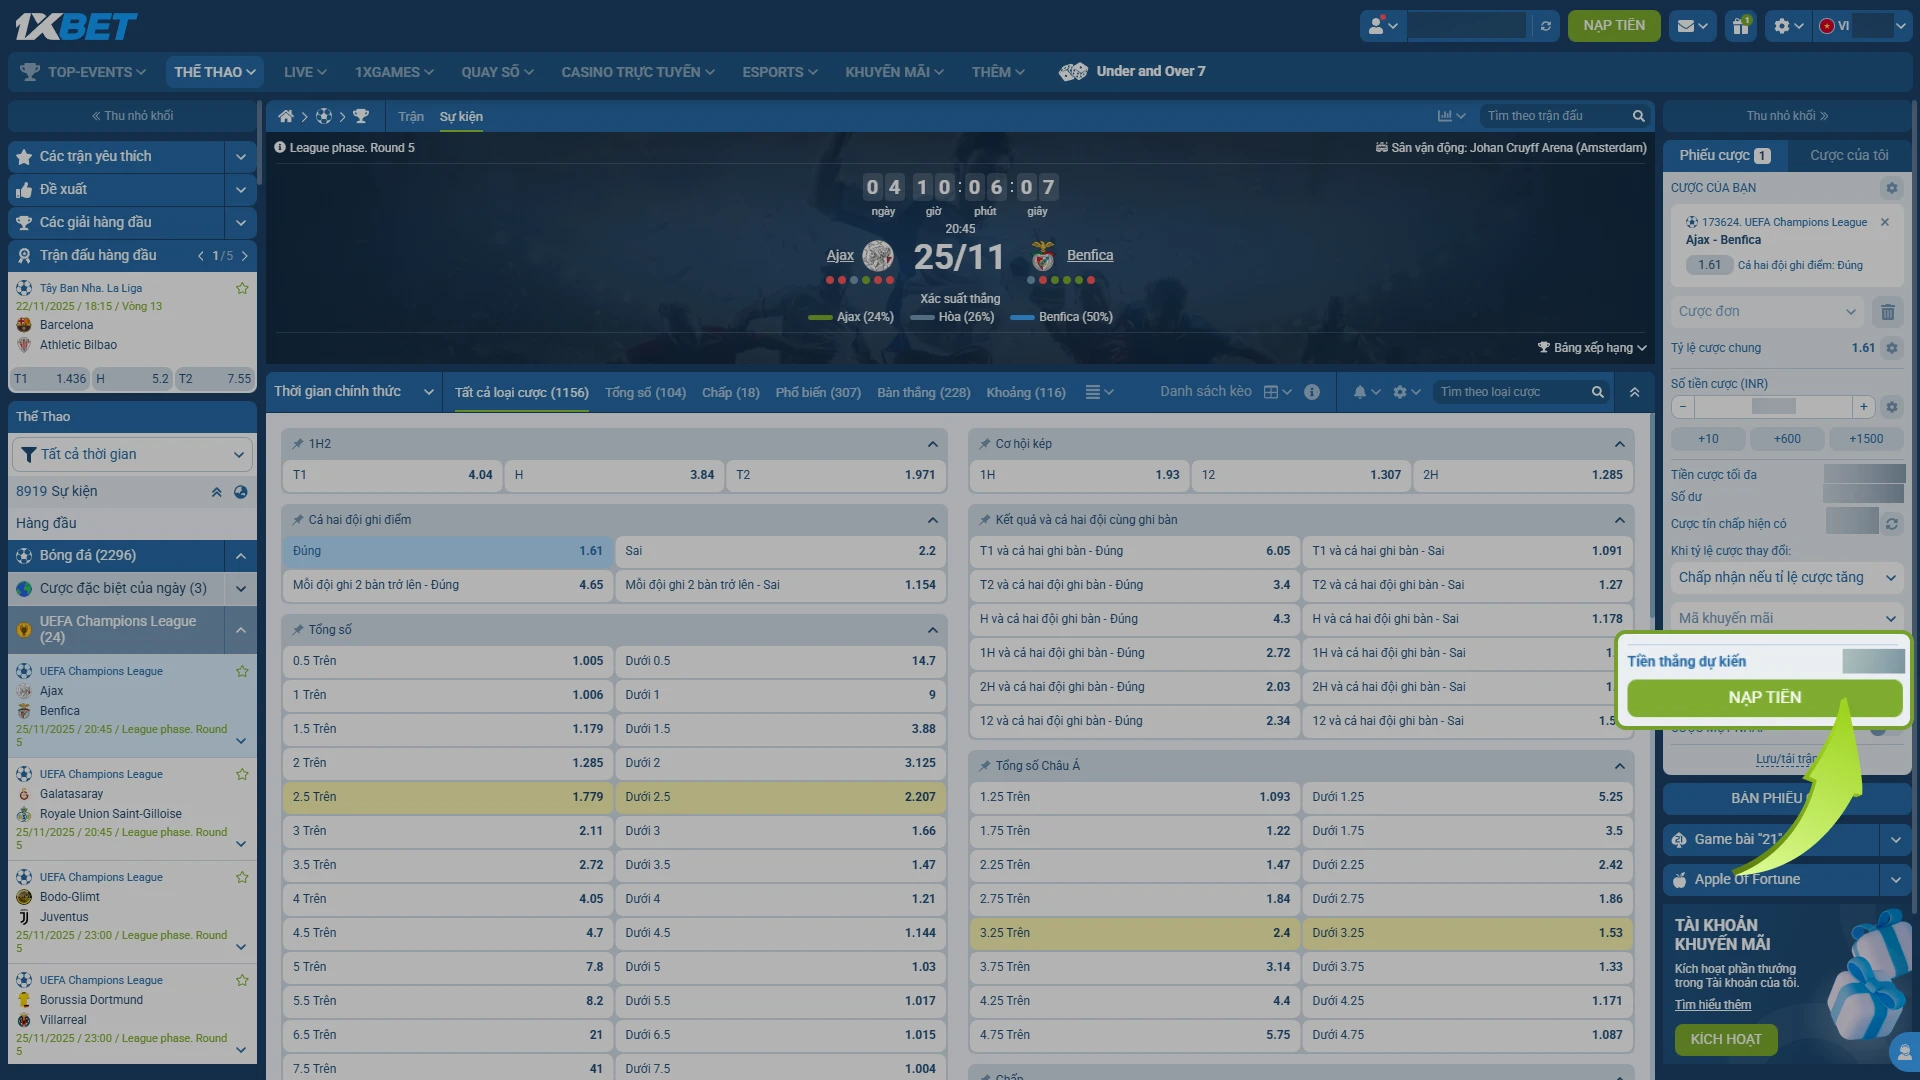This screenshot has height=1080, width=1920.
Task: Click the football breadcrumb icon
Action: click(x=324, y=117)
